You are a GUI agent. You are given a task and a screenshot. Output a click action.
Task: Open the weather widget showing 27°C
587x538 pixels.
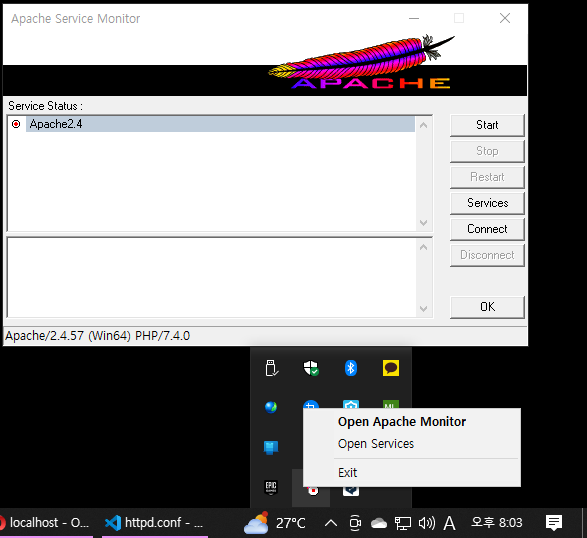pos(275,523)
